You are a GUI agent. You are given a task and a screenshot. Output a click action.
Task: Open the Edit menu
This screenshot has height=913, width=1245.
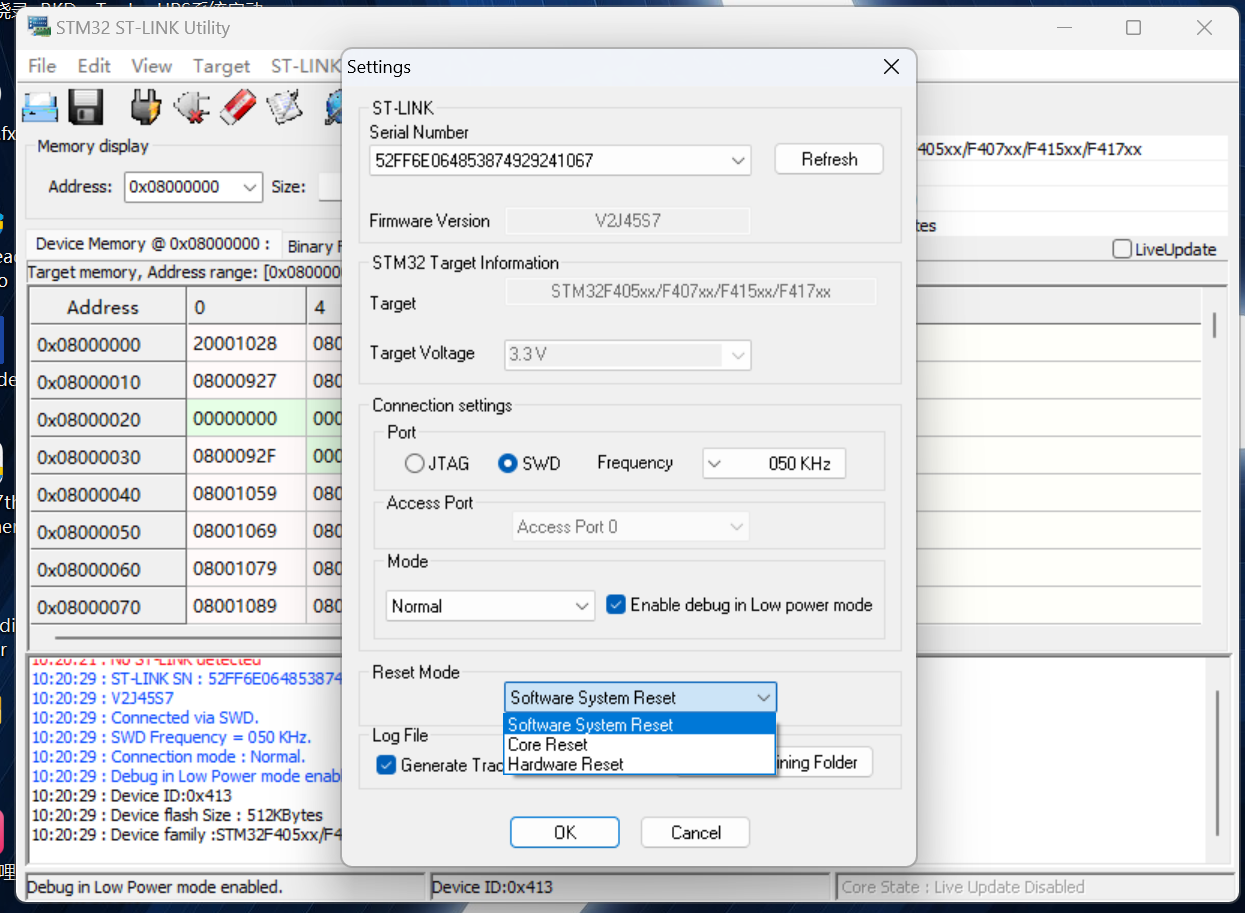pos(94,66)
